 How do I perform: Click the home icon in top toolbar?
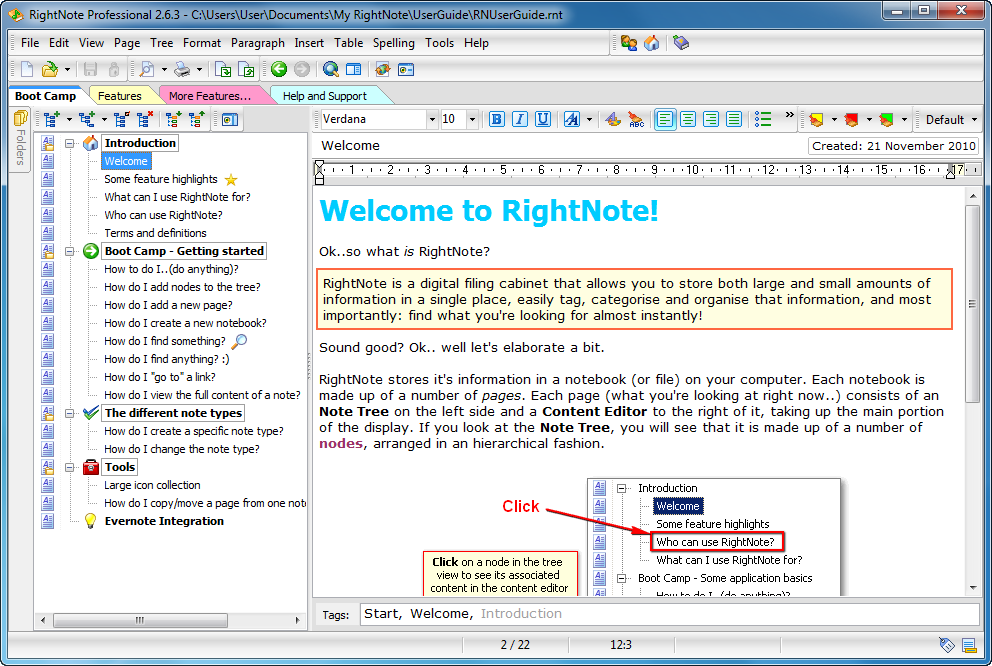[651, 43]
